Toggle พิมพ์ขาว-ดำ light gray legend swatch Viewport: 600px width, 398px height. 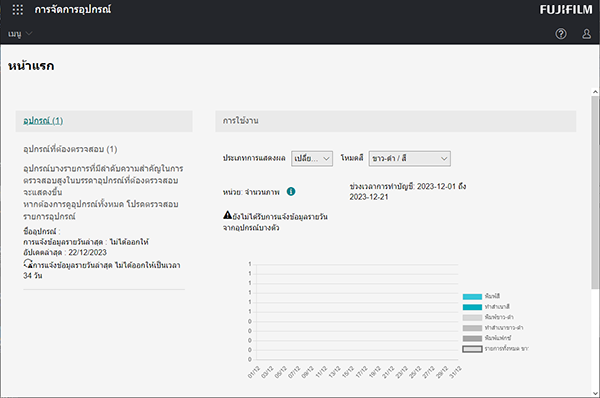(472, 318)
